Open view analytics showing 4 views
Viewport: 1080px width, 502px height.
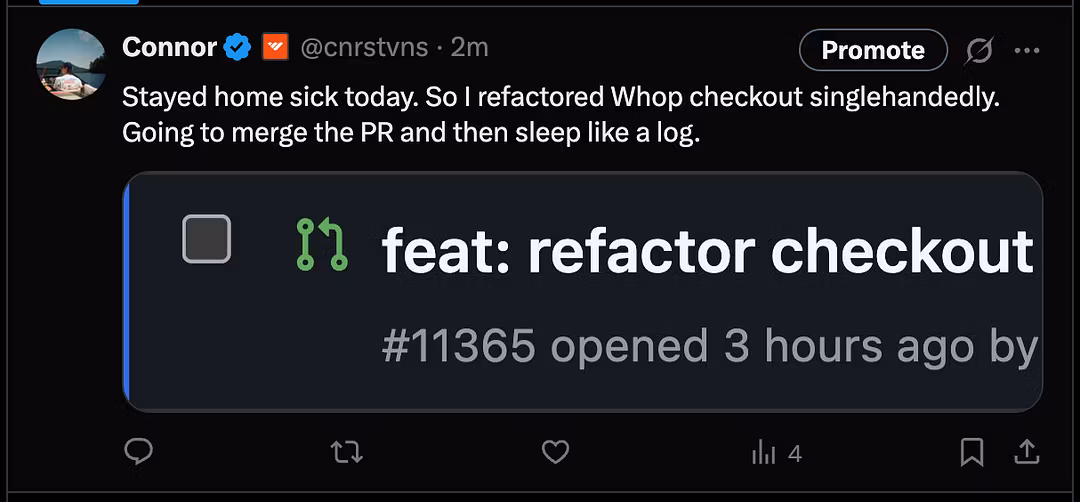click(776, 453)
